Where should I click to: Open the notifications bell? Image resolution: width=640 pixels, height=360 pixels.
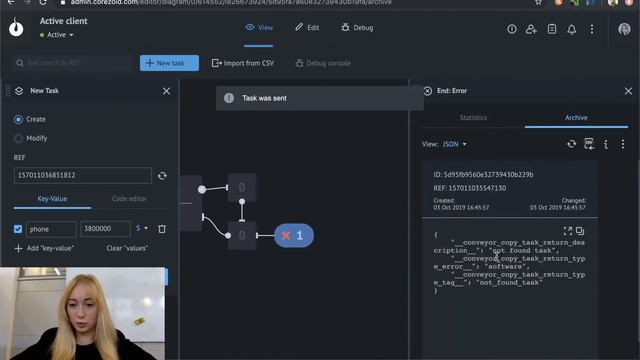(571, 29)
